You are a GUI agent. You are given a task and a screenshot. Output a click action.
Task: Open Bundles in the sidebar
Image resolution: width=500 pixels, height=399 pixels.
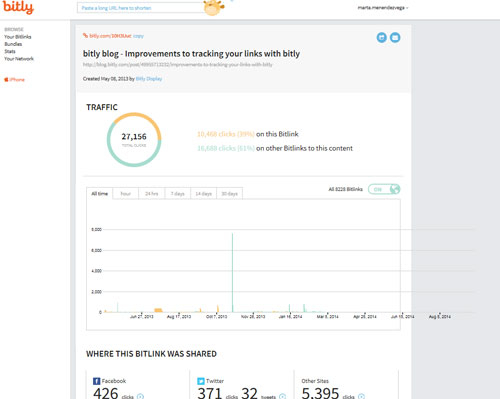13,44
